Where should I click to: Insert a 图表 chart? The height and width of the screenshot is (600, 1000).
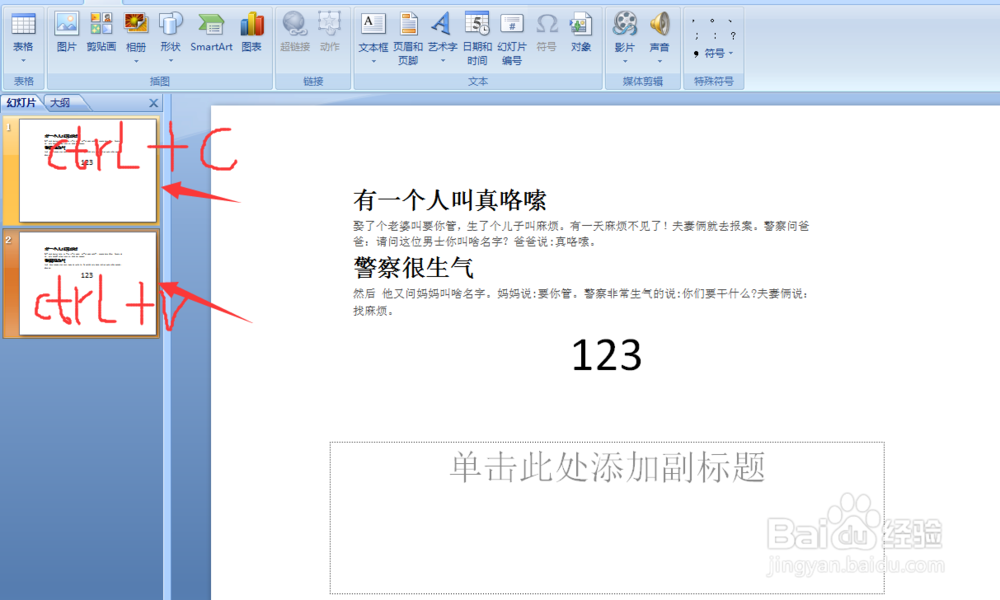[252, 32]
